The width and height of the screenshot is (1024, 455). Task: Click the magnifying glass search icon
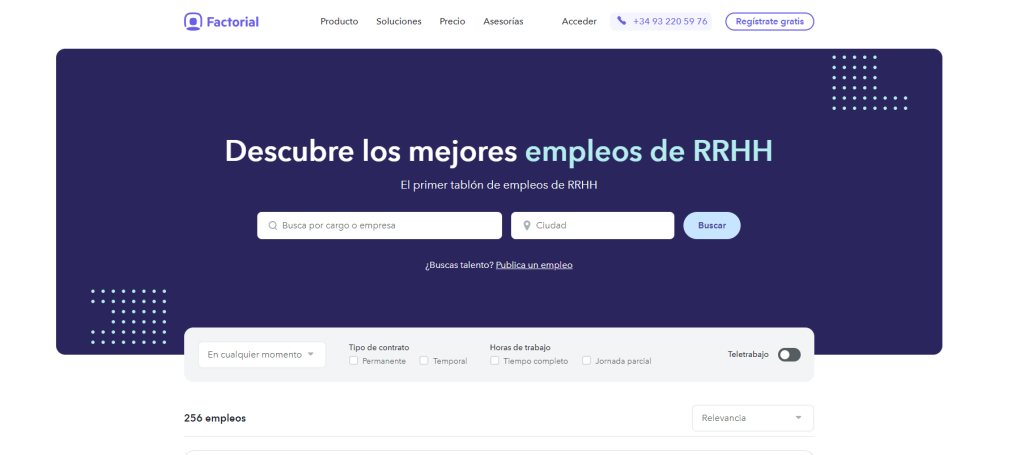pyautogui.click(x=272, y=226)
